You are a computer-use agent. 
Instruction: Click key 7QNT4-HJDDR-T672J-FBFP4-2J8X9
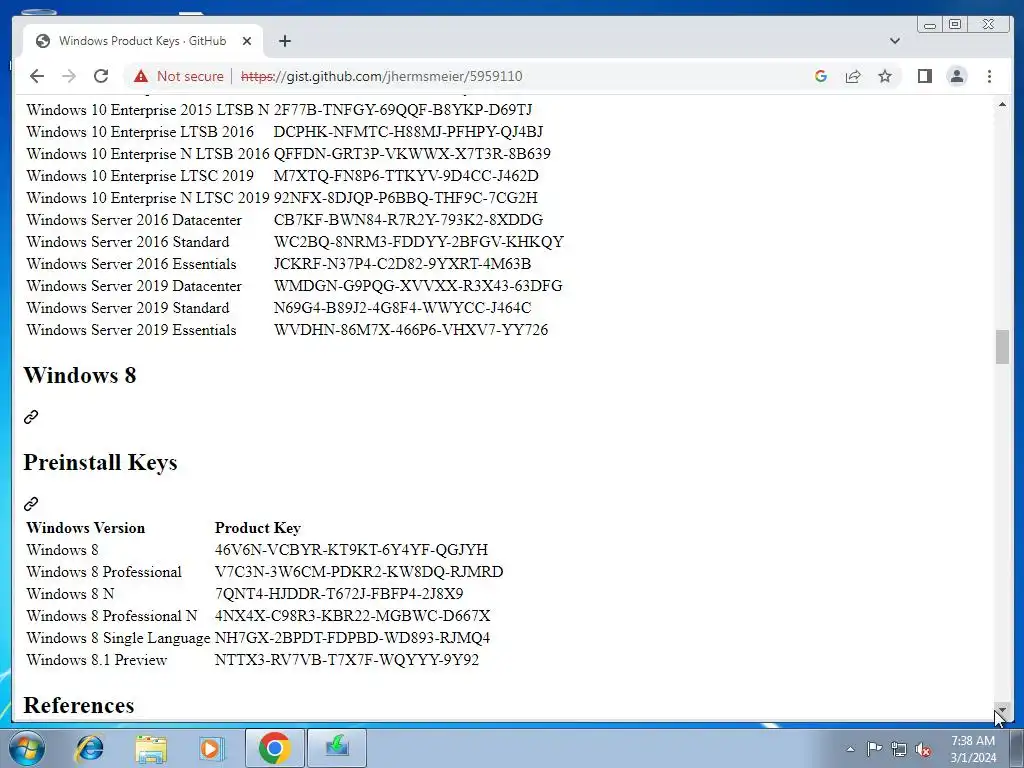(x=339, y=594)
